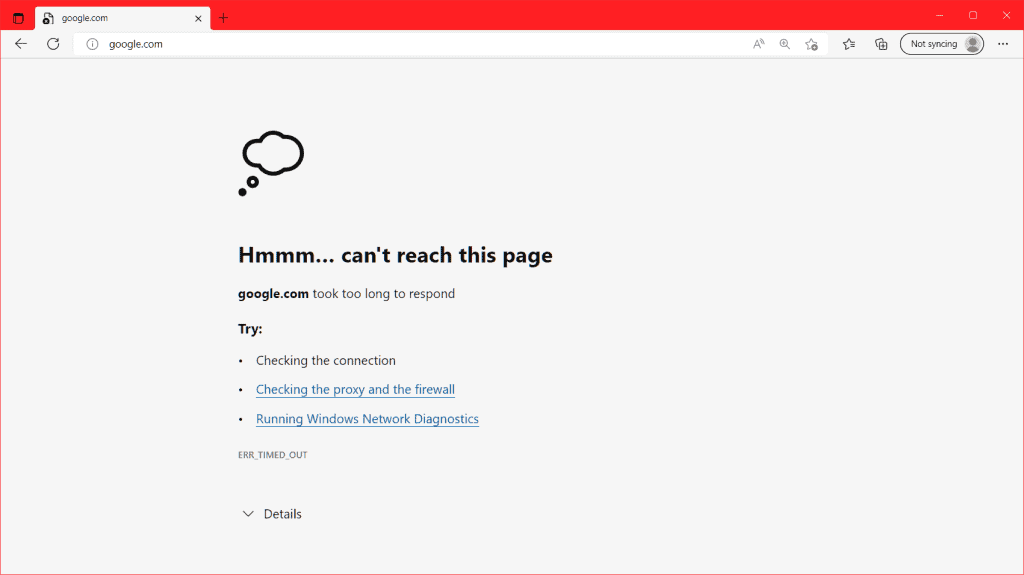View site information icon in address bar
Viewport: 1024px width, 575px height.
click(x=92, y=44)
